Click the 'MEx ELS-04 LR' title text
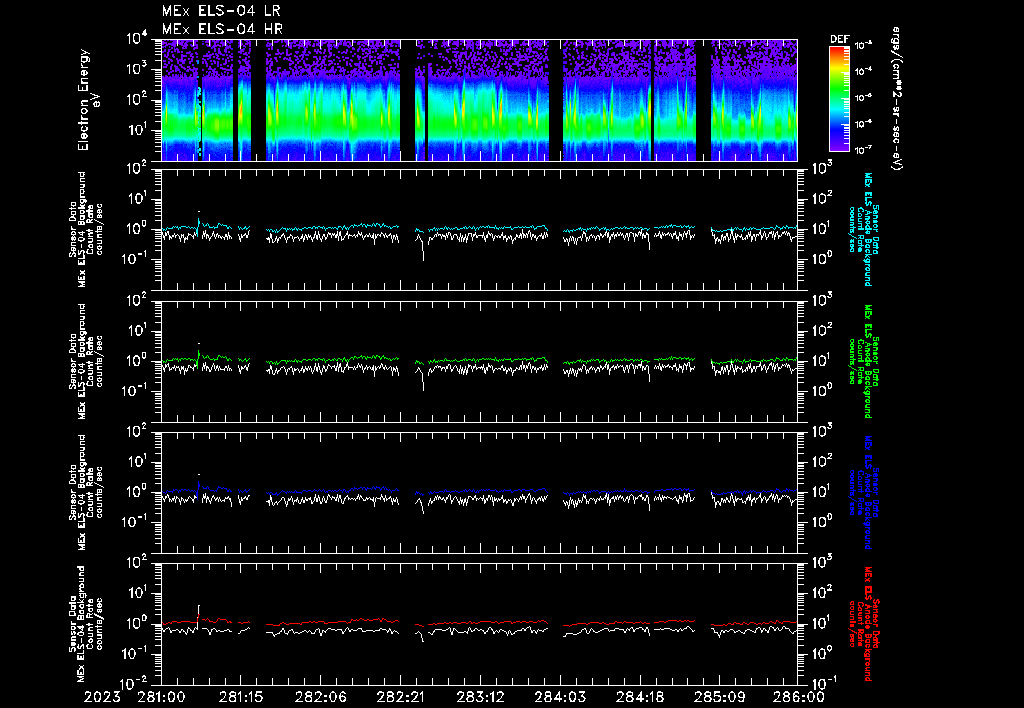The height and width of the screenshot is (708, 1024). (221, 11)
